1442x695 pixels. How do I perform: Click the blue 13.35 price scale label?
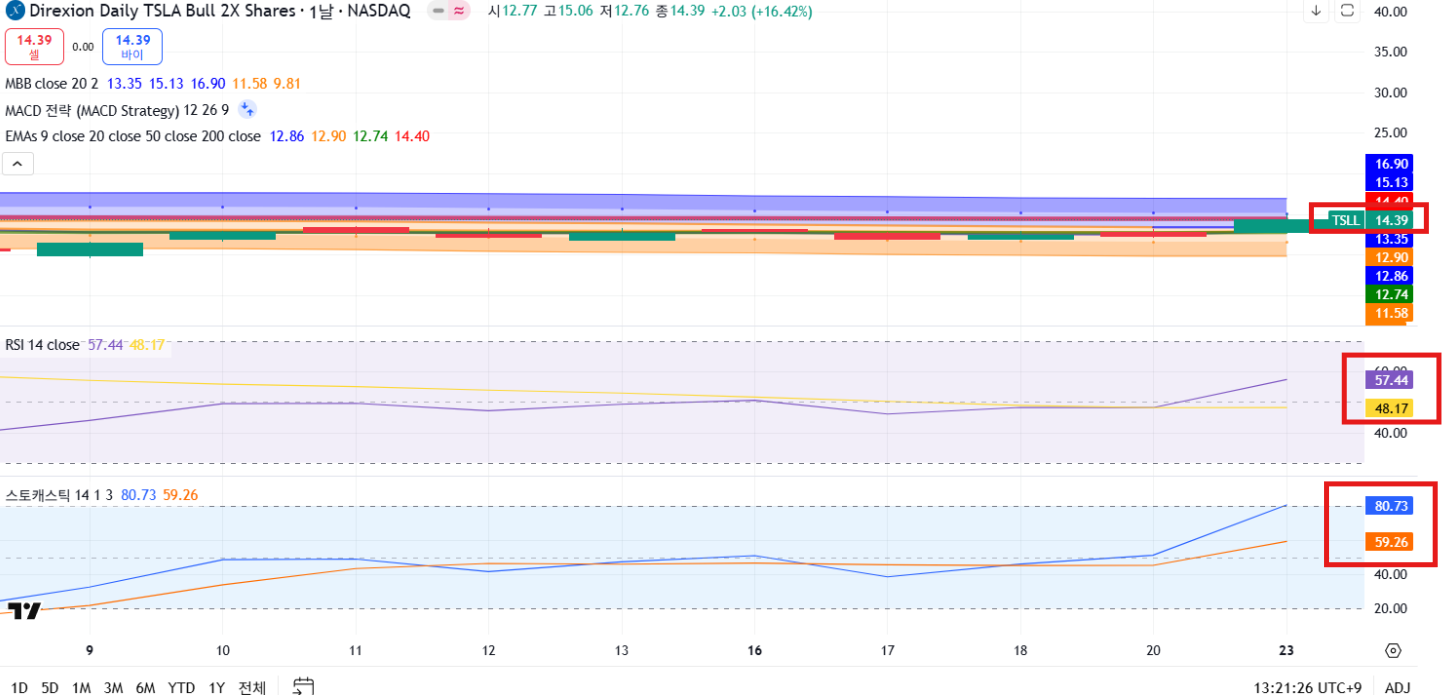pyautogui.click(x=1392, y=239)
